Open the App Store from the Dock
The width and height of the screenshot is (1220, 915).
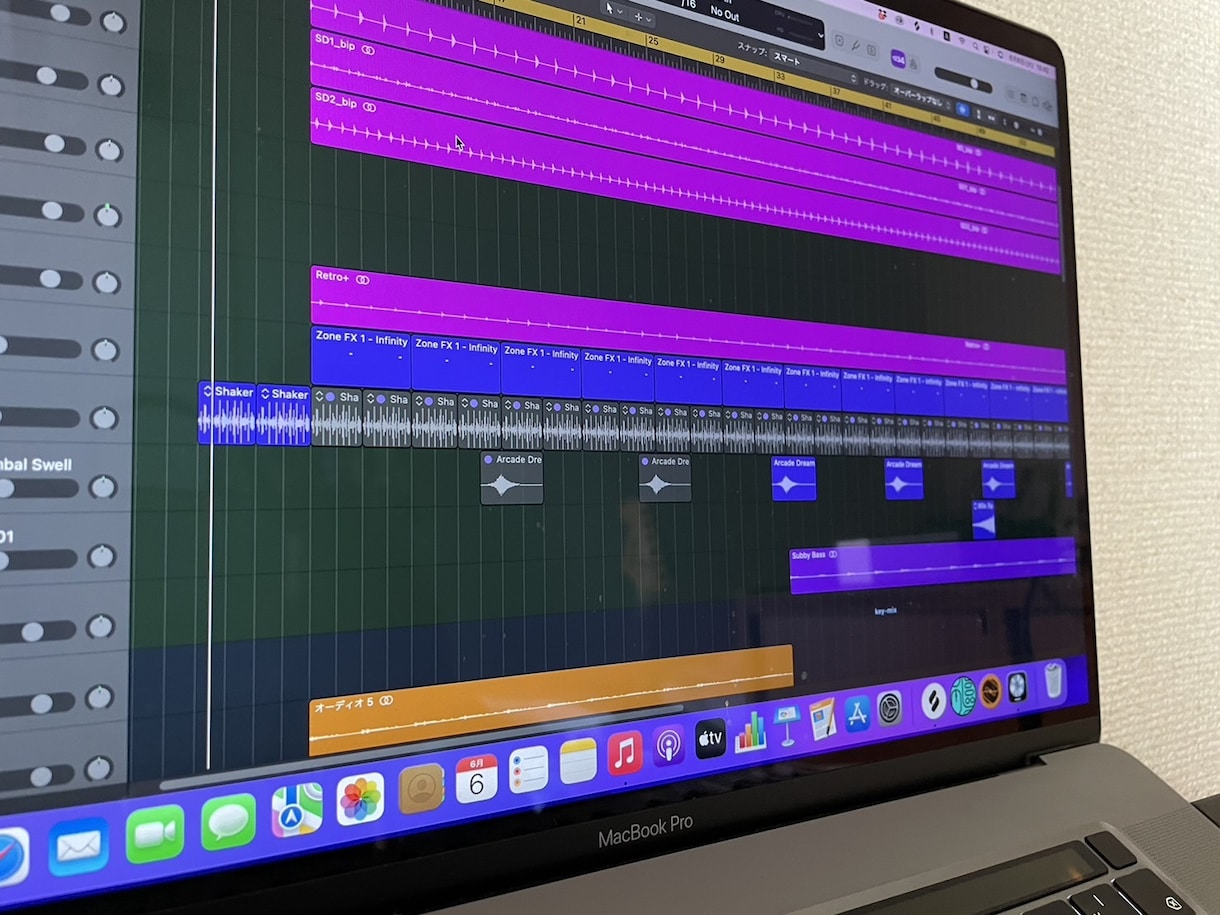857,714
